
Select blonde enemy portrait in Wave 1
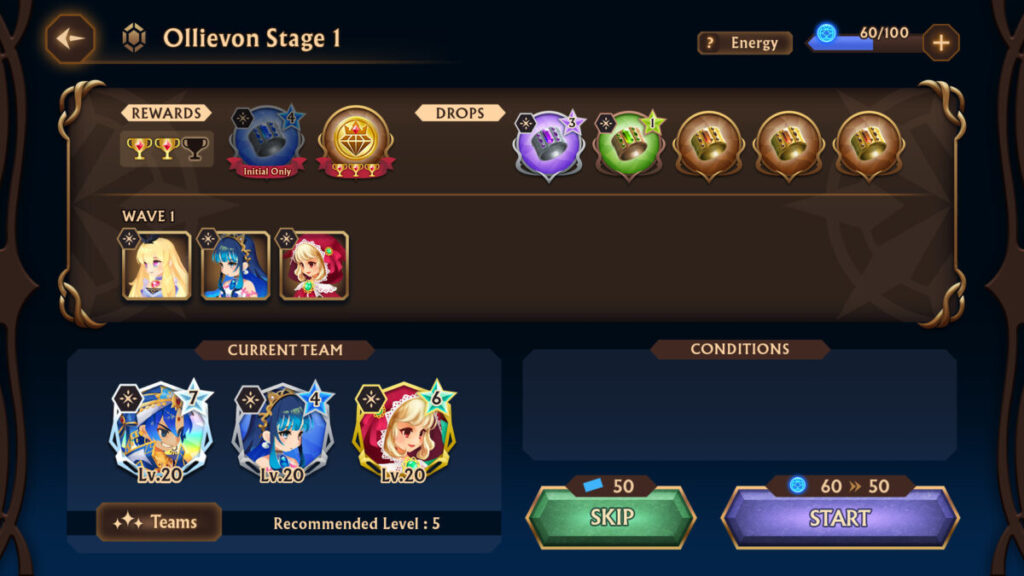point(156,265)
